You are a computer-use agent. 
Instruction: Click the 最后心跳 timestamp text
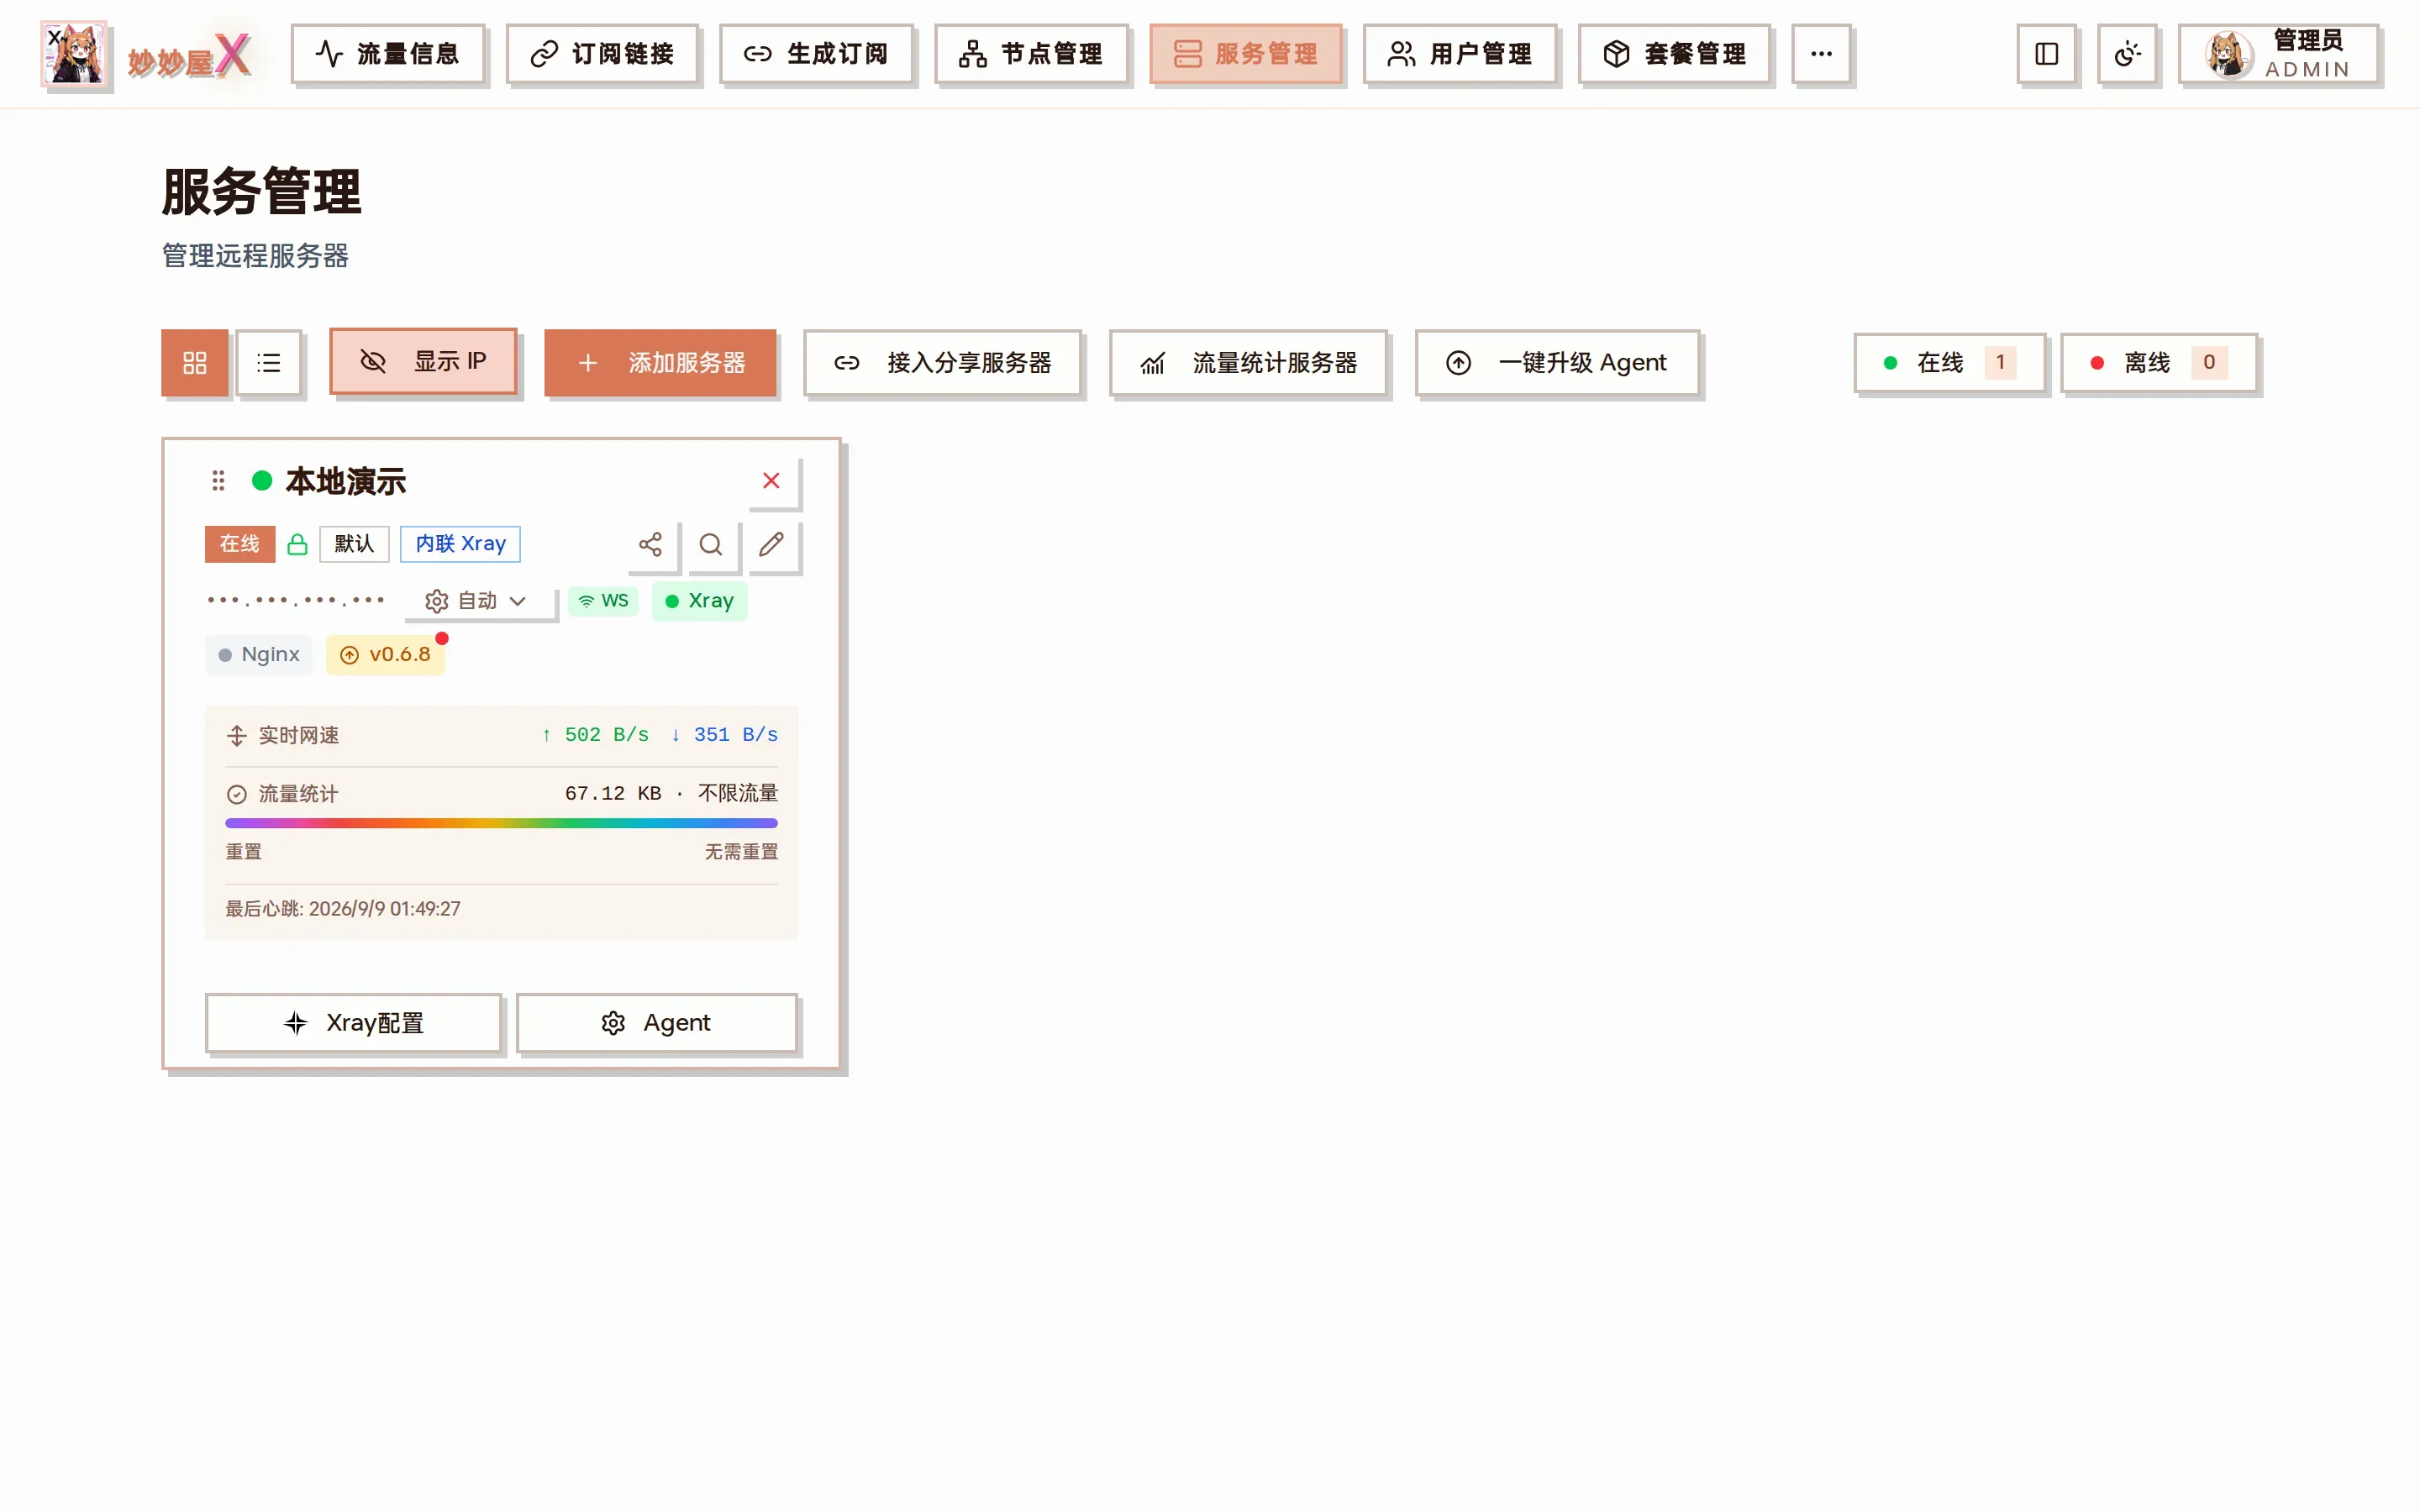[343, 909]
